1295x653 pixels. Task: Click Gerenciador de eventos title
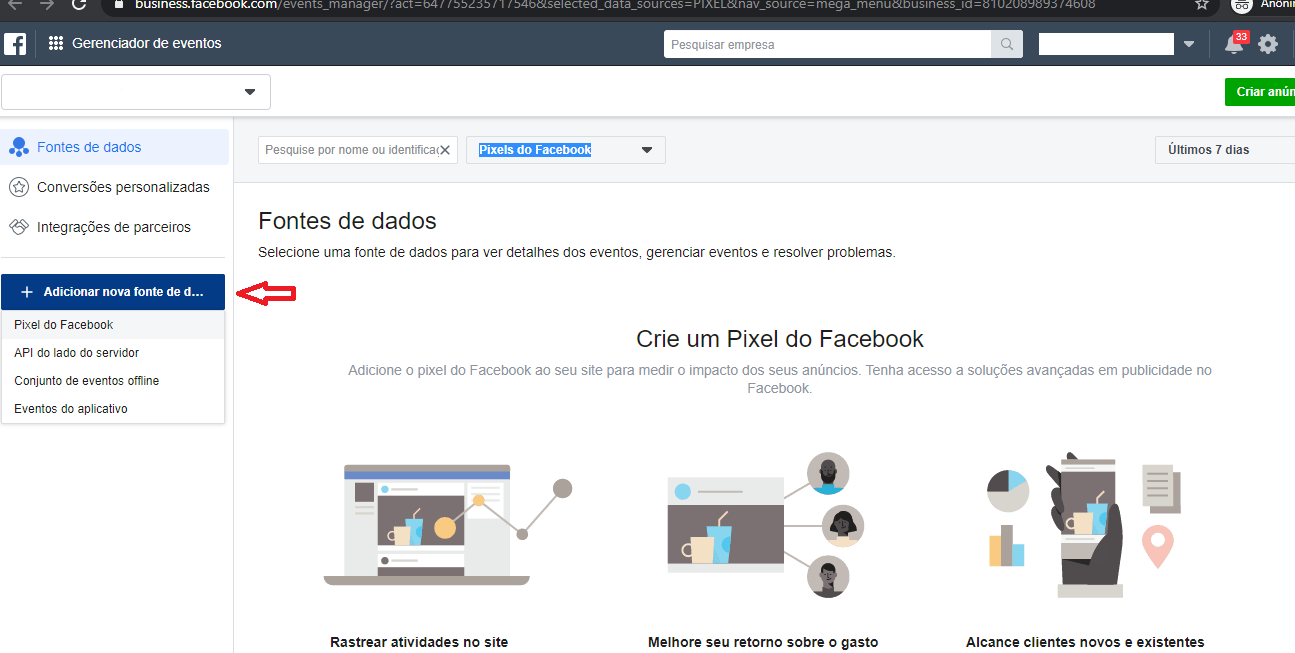click(147, 44)
